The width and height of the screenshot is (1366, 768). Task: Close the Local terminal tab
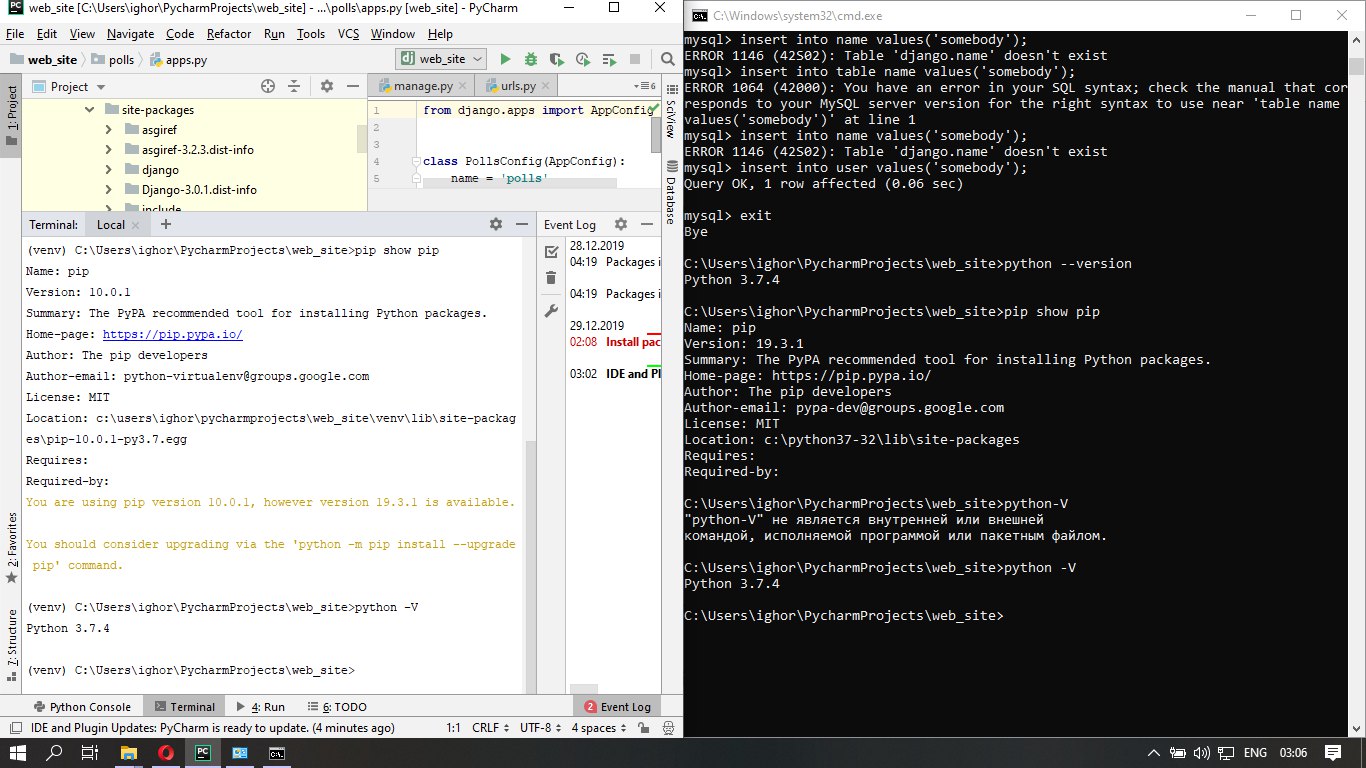pyautogui.click(x=137, y=225)
